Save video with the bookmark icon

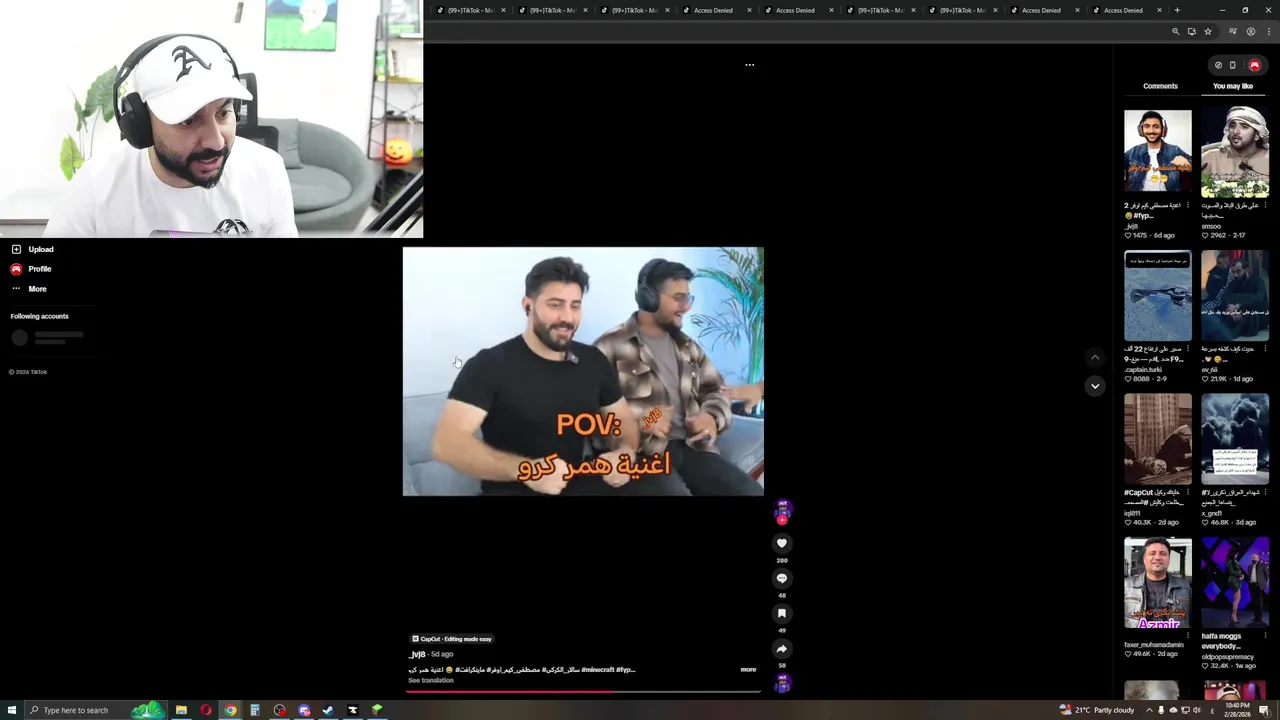tap(782, 613)
